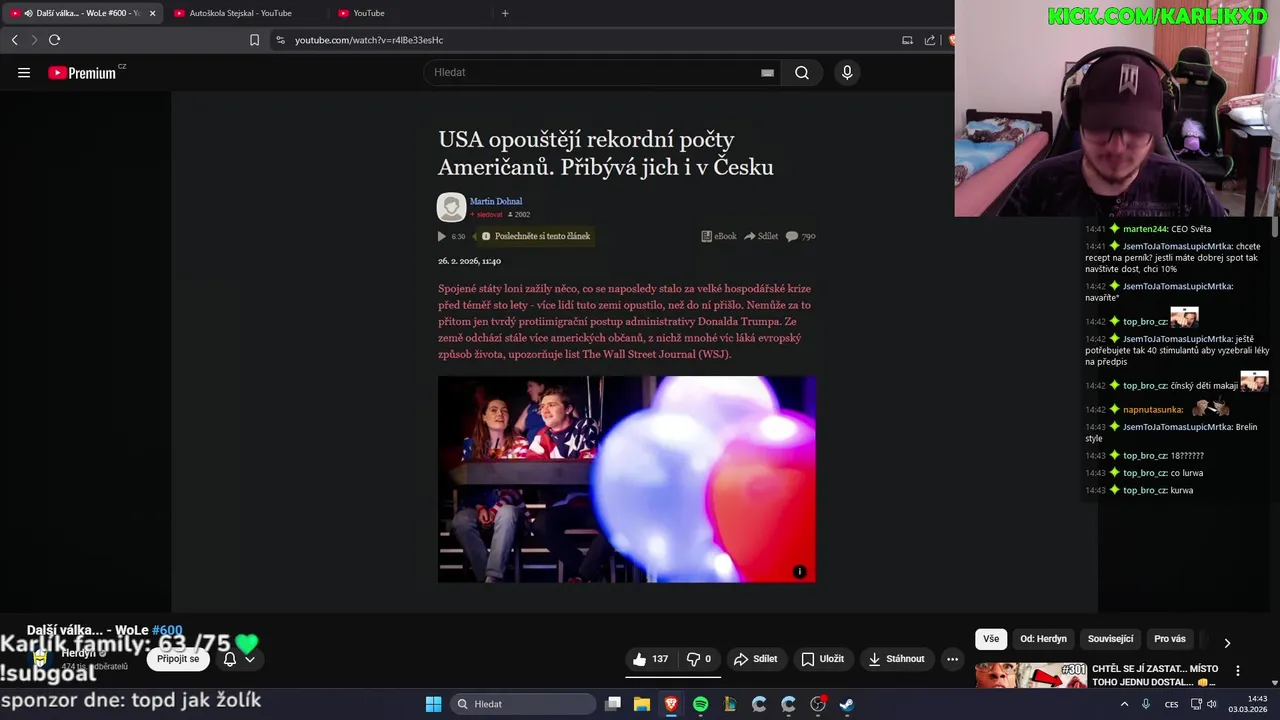1280x720 pixels.
Task: Save video with Uložit button
Action: (823, 659)
